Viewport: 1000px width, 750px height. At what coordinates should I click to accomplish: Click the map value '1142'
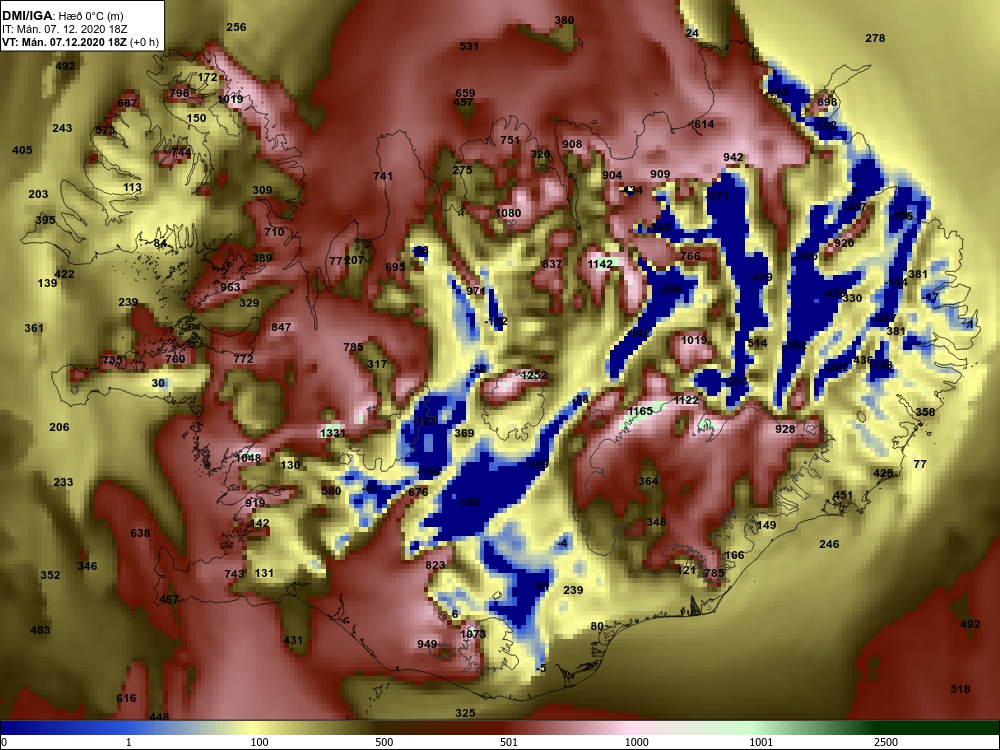tap(600, 264)
